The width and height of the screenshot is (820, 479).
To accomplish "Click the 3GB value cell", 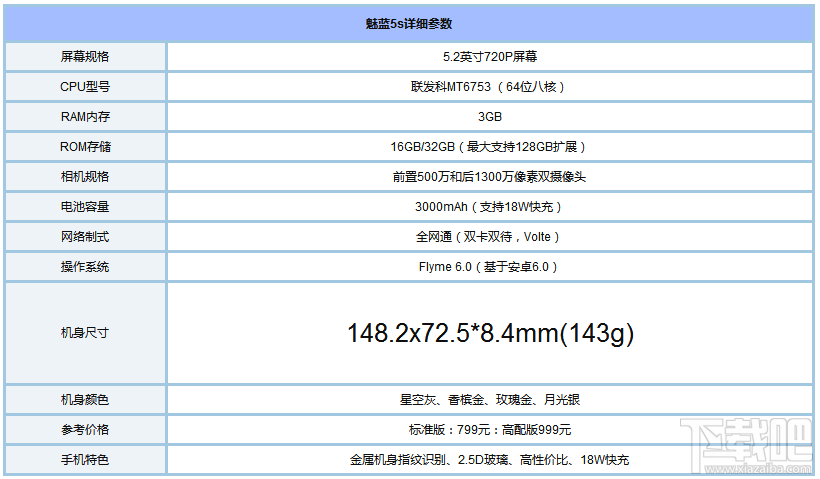I will [x=490, y=117].
